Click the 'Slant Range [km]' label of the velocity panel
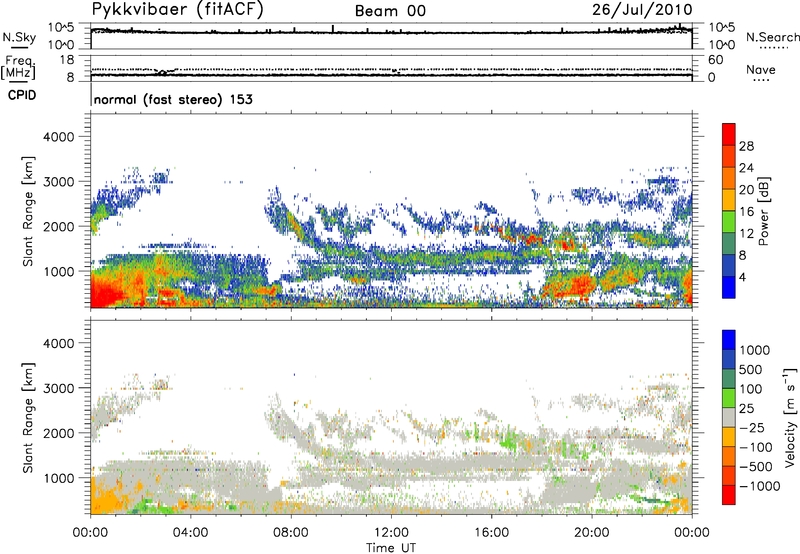The image size is (800, 554). point(28,418)
